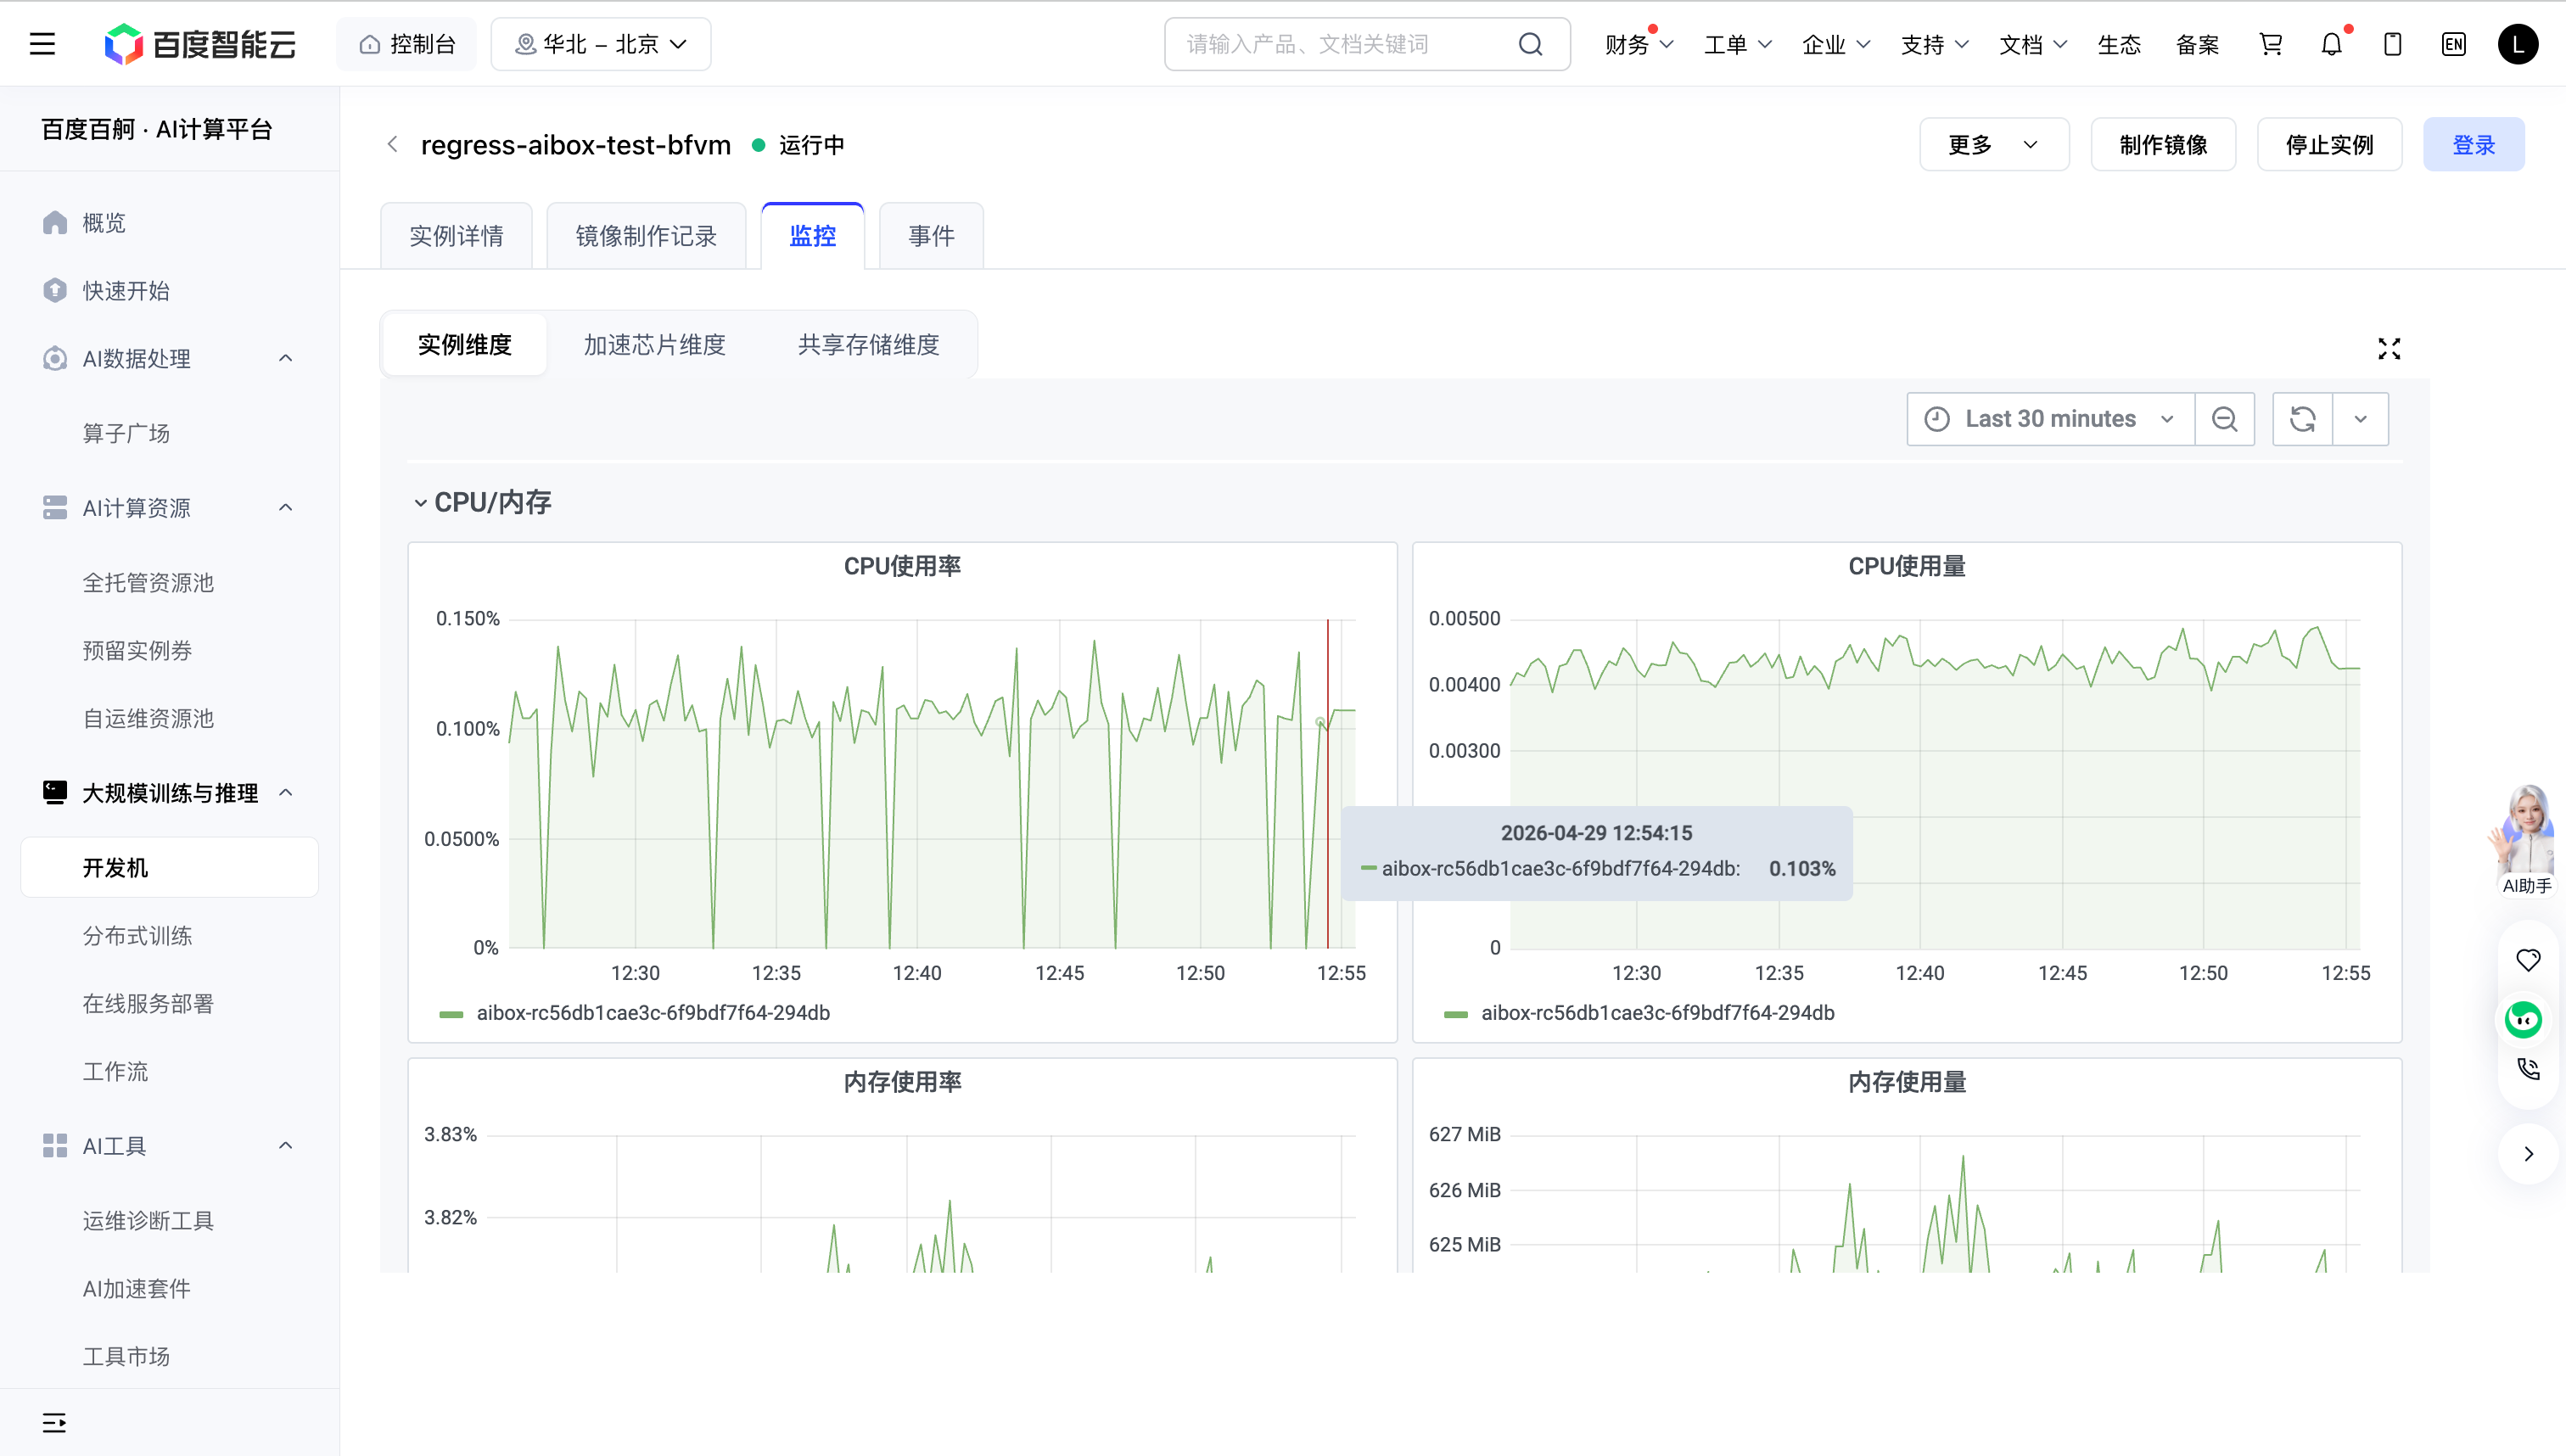Viewport: 2566px width, 1456px height.
Task: Click the AI数据处理 icon
Action: (x=55, y=358)
